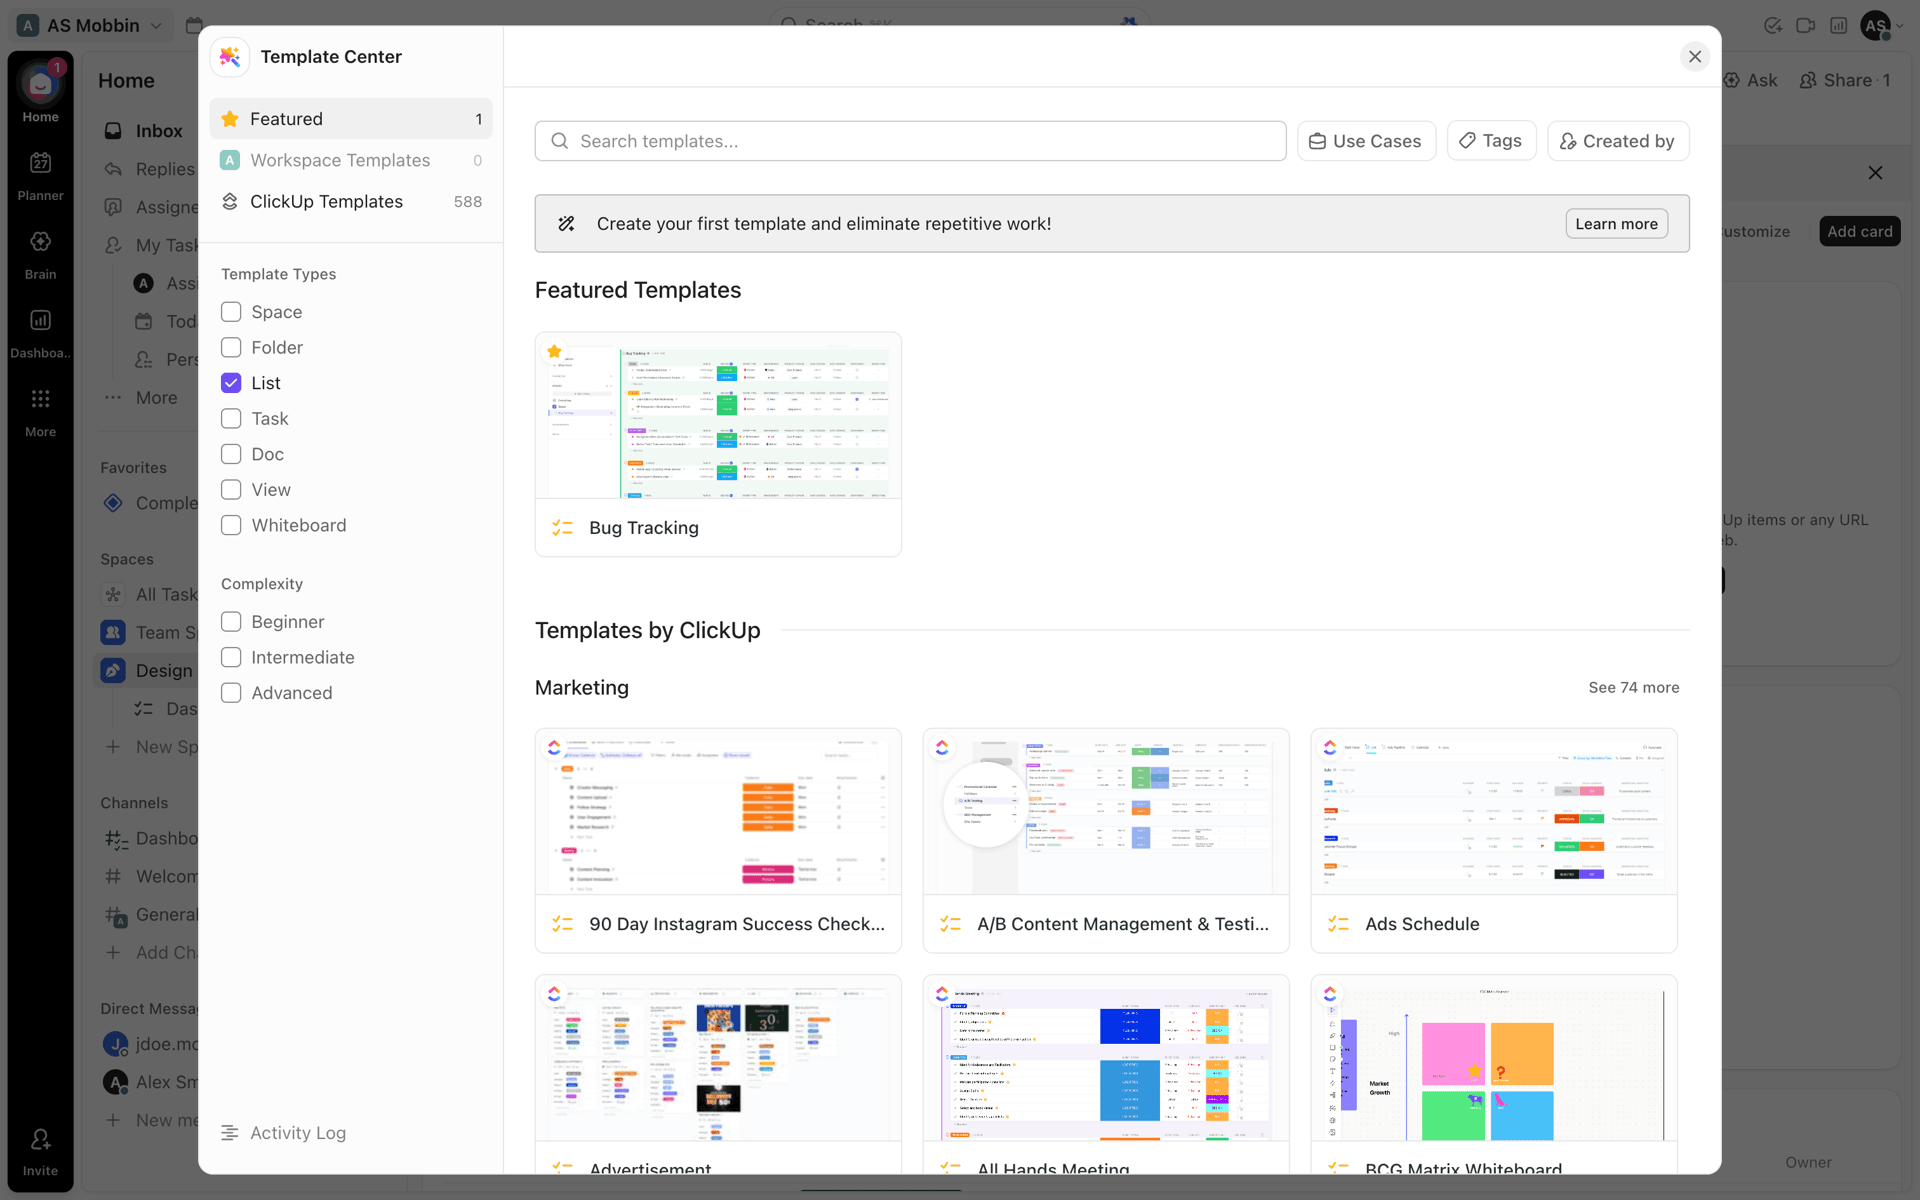The image size is (1920, 1200).
Task: Click the AS user avatar top right
Action: coord(1875,26)
